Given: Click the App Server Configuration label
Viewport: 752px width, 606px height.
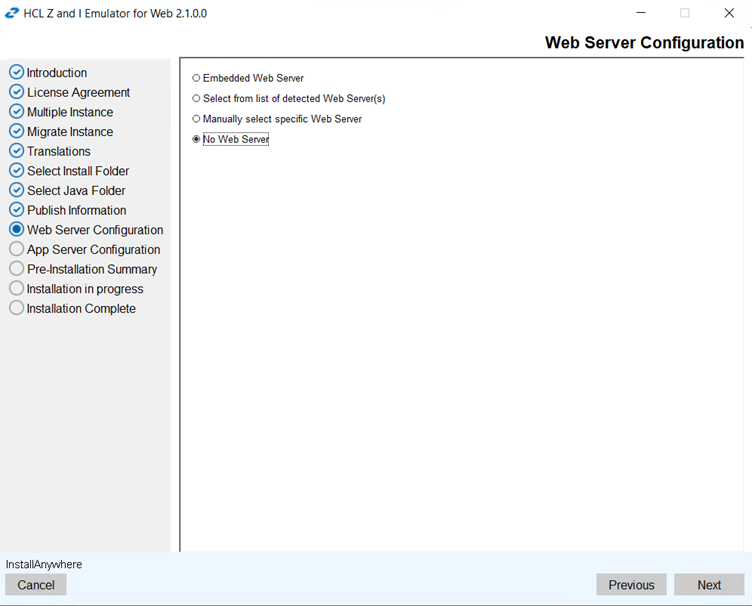Looking at the screenshot, I should 94,250.
